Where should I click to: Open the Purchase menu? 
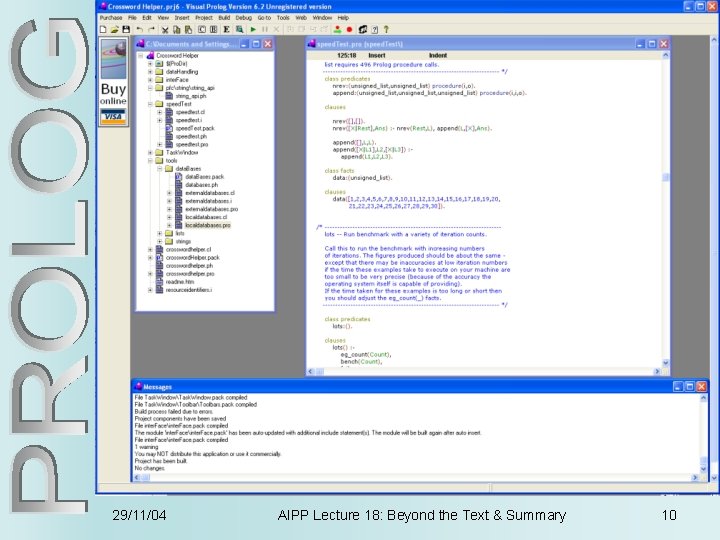point(111,17)
